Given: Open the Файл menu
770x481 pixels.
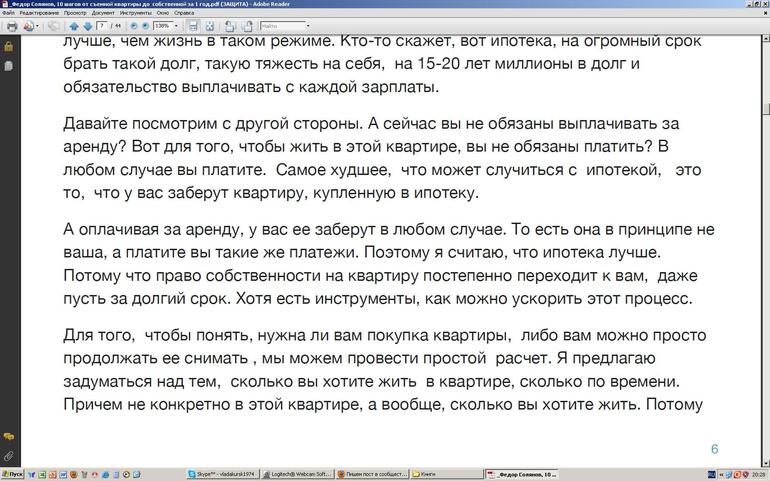Looking at the screenshot, I should click(x=9, y=13).
